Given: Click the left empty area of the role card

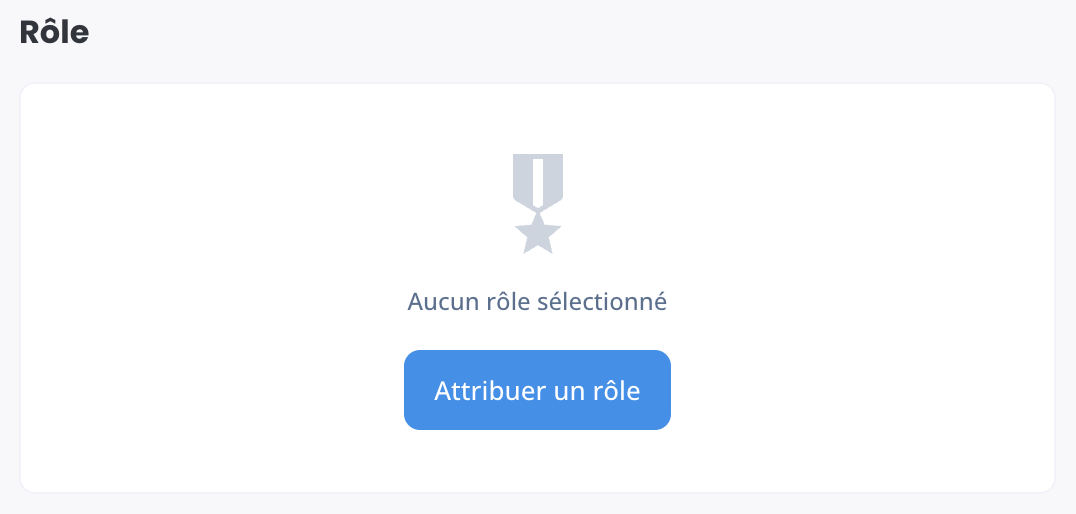Looking at the screenshot, I should click(x=206, y=288).
